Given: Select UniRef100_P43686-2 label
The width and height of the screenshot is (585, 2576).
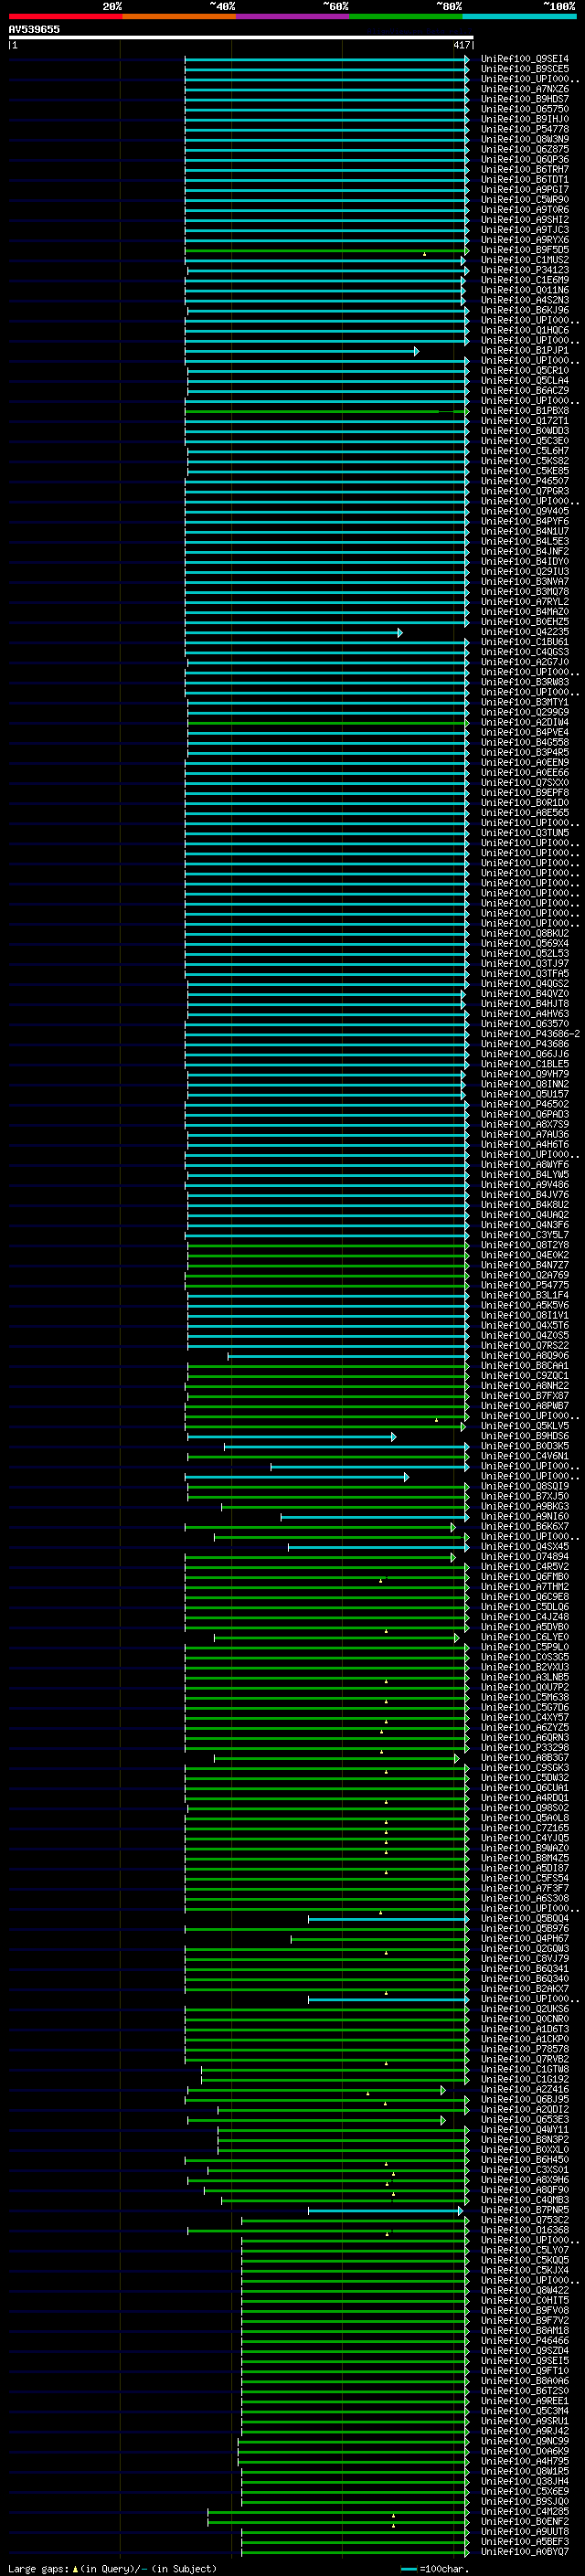Looking at the screenshot, I should (530, 1034).
